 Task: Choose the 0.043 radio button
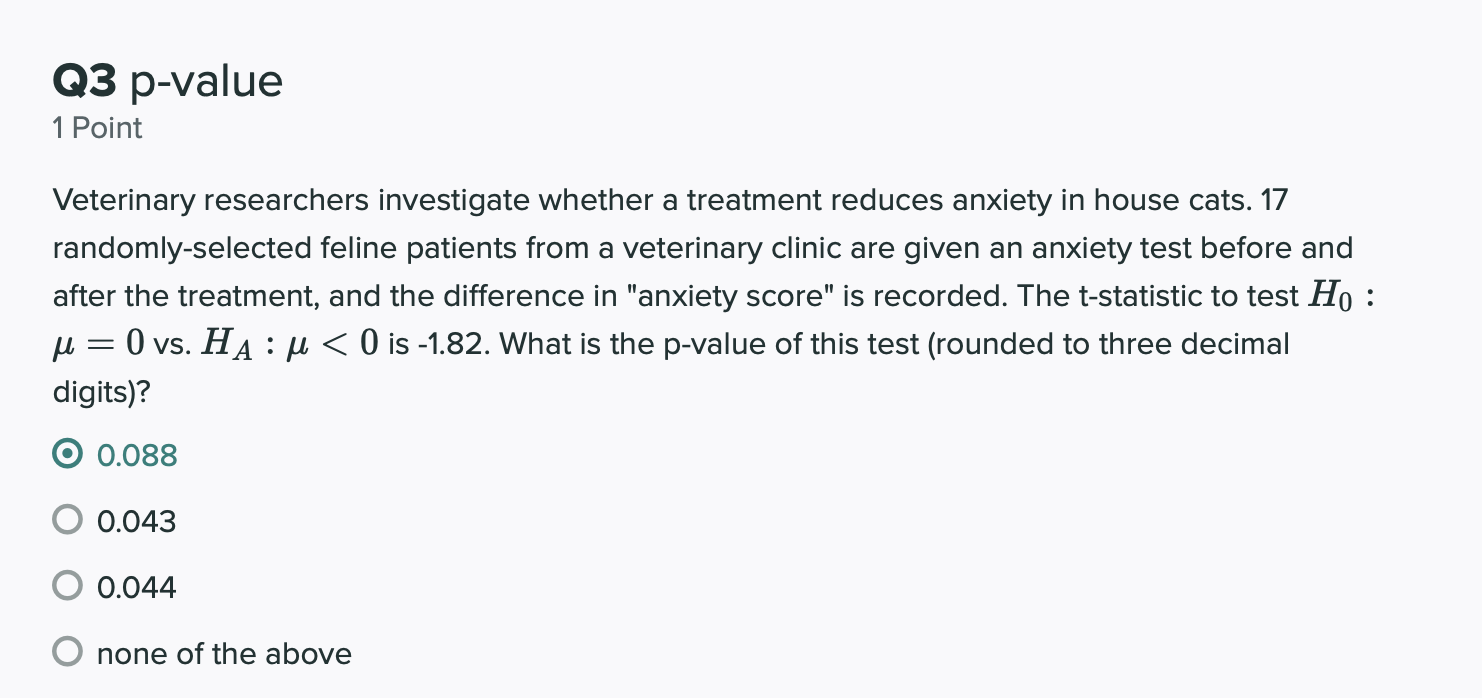(67, 521)
